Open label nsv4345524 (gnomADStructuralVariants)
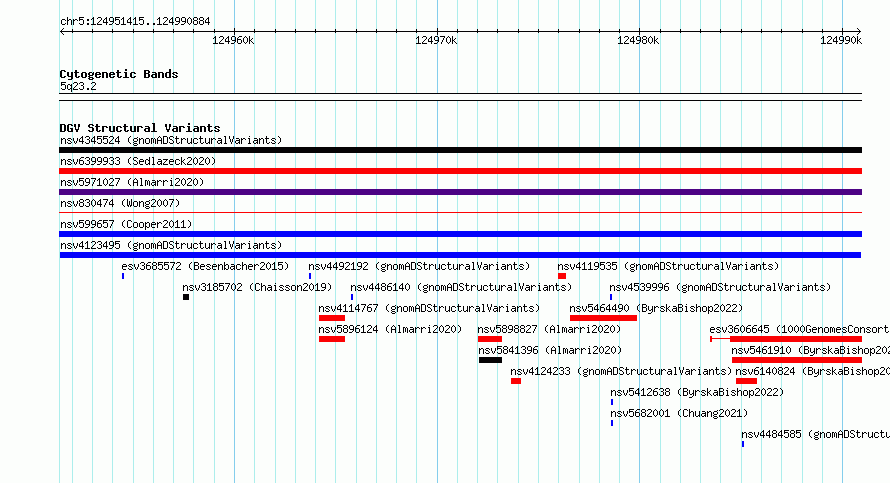The image size is (890, 483). 171,140
